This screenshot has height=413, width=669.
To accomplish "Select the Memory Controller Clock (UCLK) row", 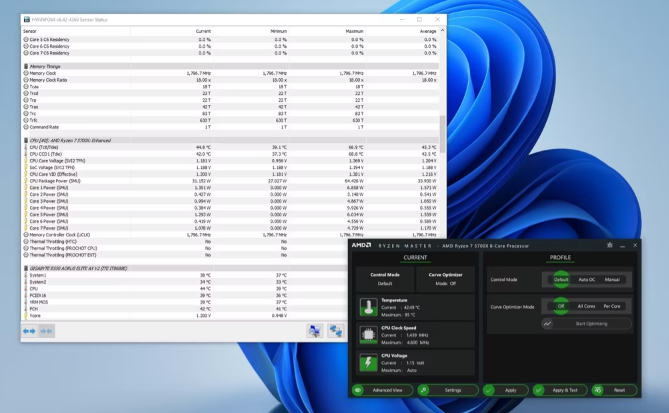I will pos(230,235).
